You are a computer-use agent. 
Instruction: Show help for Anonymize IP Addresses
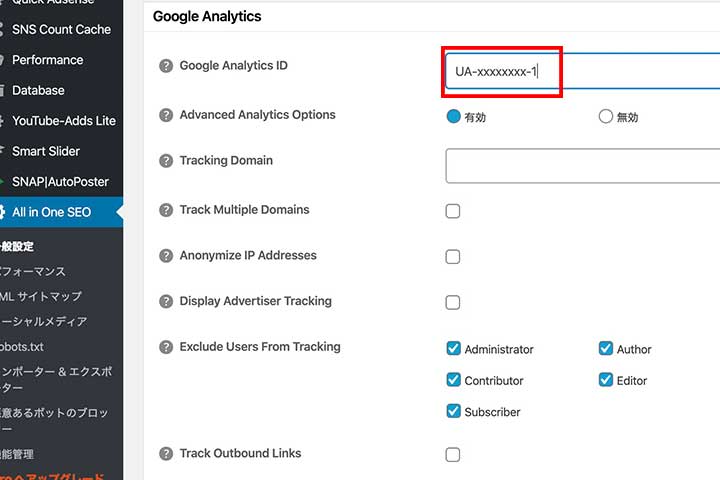(166, 256)
